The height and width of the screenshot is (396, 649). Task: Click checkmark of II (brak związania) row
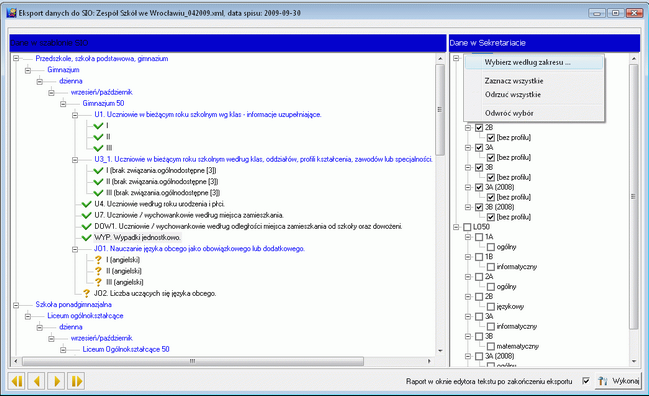pyautogui.click(x=98, y=182)
